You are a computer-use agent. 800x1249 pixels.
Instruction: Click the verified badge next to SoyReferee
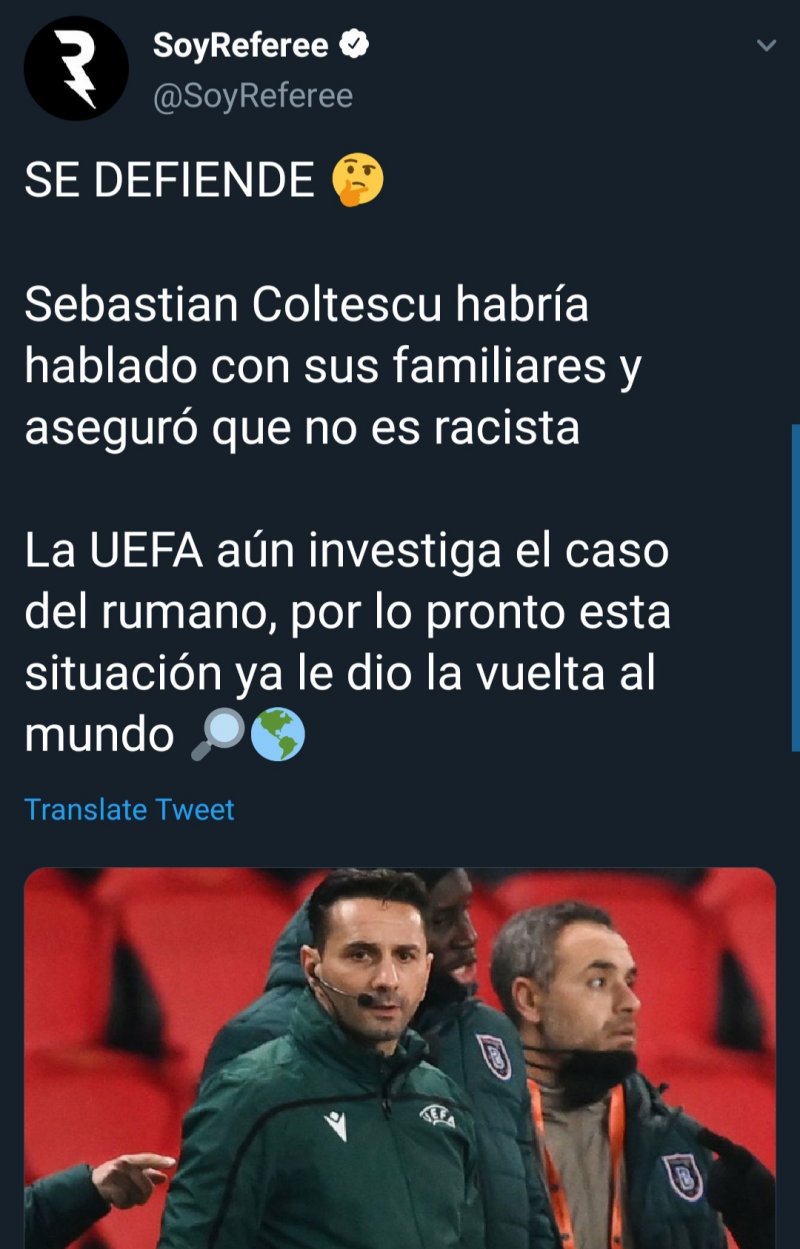[x=355, y=45]
